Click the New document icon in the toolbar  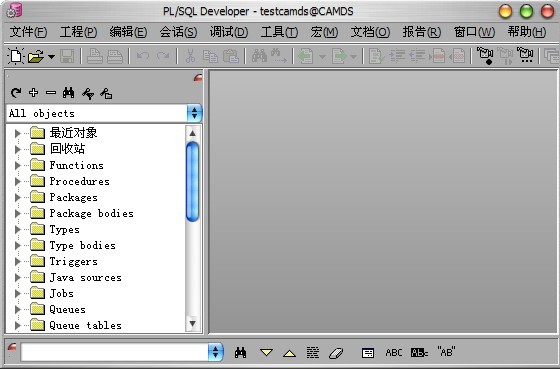coord(16,56)
